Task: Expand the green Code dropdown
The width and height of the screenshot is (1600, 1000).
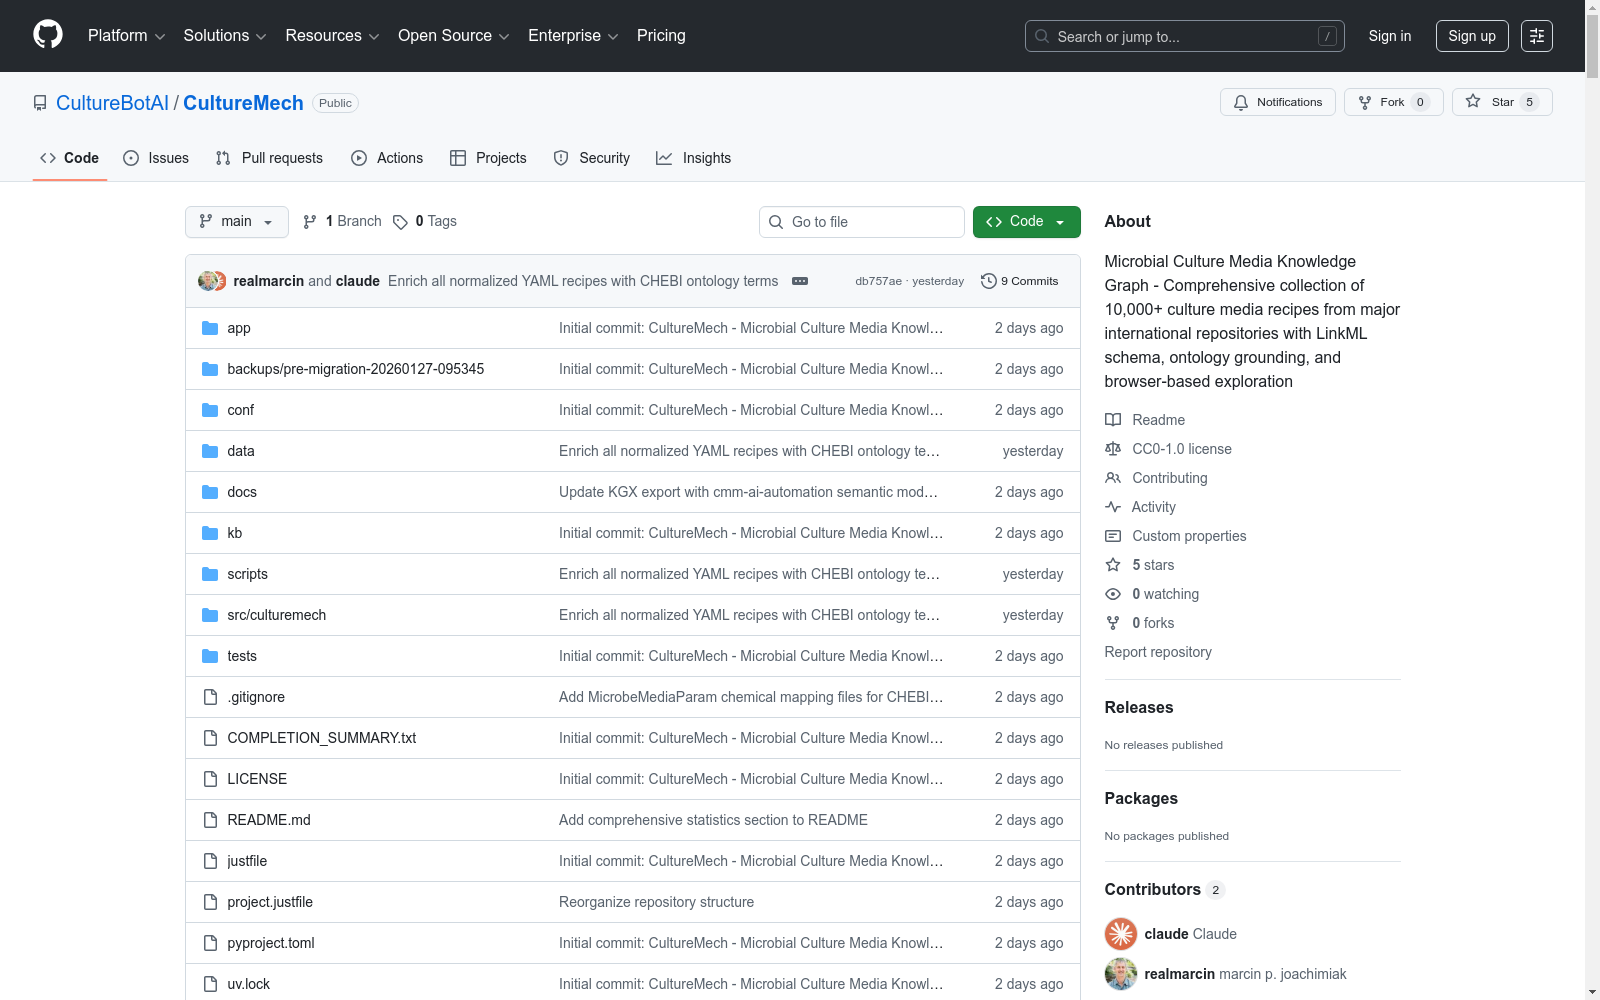Action: 1027,222
